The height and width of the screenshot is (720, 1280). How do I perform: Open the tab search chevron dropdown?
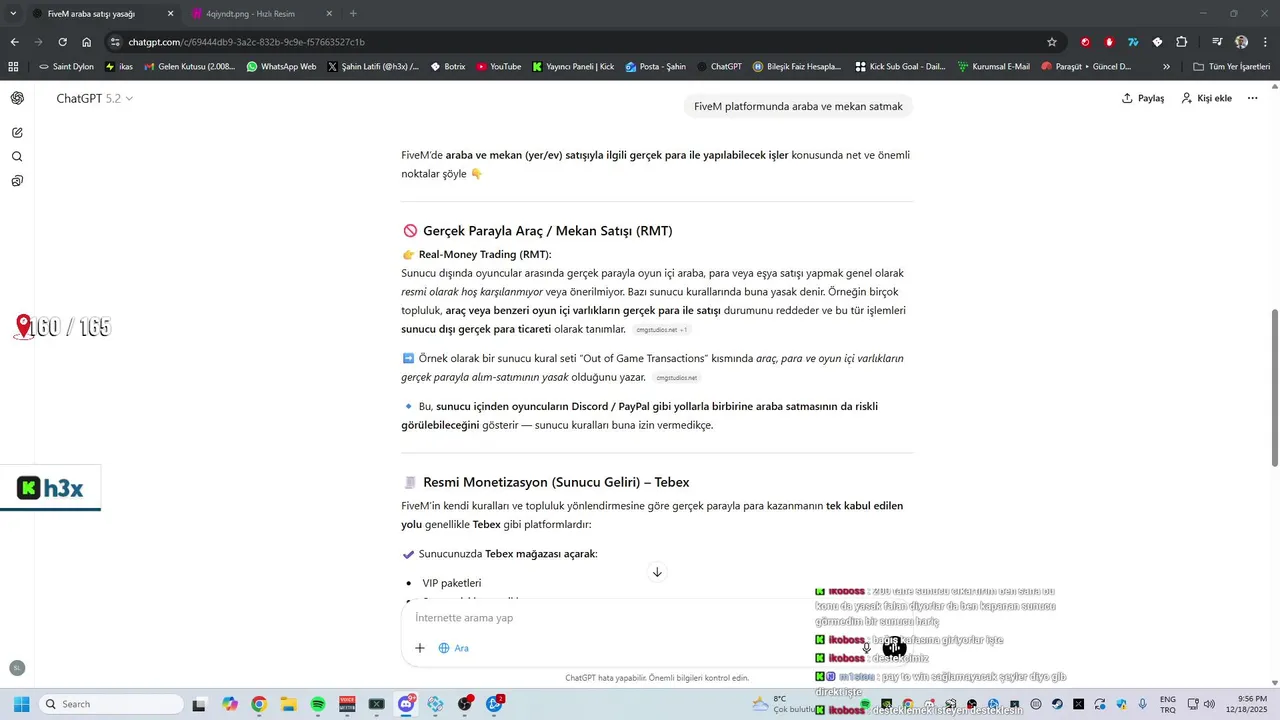tap(13, 13)
